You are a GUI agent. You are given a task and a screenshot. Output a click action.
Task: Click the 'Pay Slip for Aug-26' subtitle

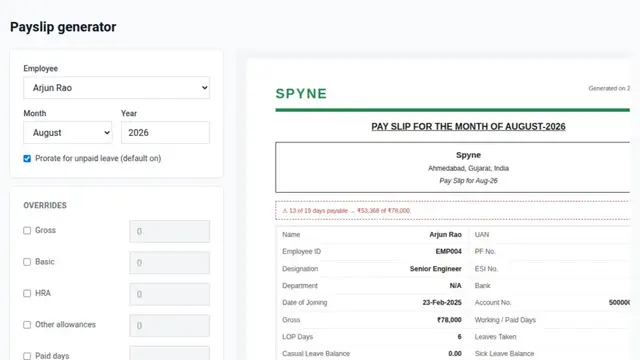pos(468,180)
